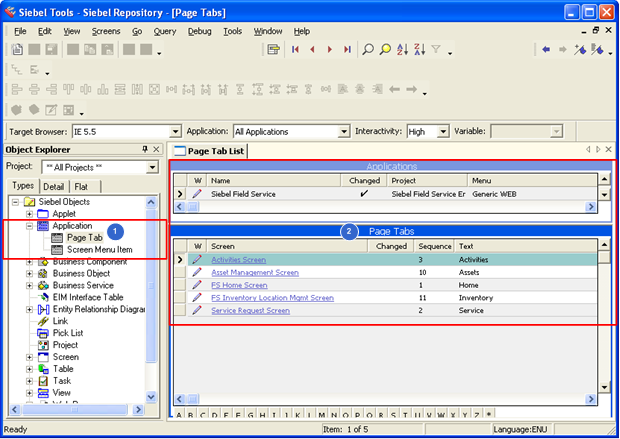This screenshot has width=620, height=439.
Task: Click pencil icon in Activities Screen row
Action: click(x=197, y=260)
